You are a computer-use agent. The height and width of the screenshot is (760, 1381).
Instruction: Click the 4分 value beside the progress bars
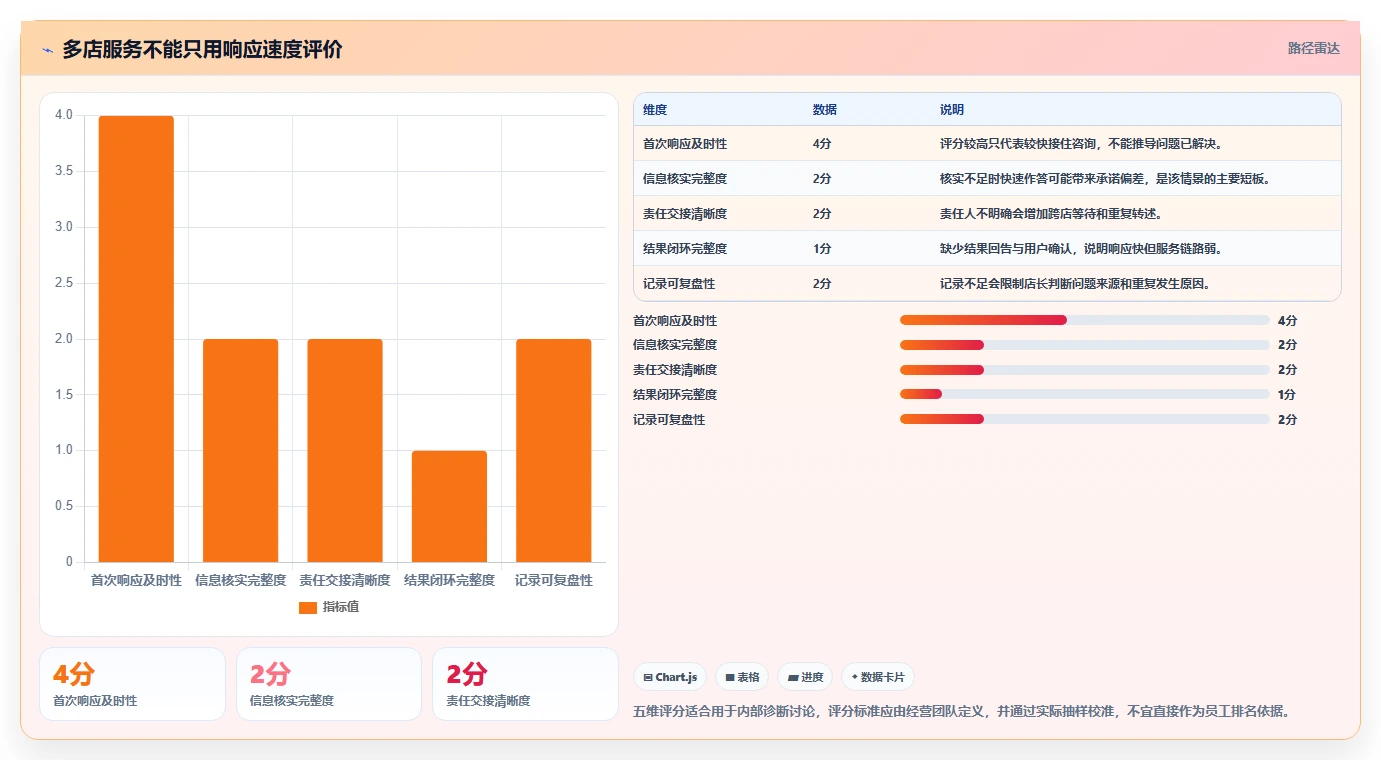(x=1287, y=321)
